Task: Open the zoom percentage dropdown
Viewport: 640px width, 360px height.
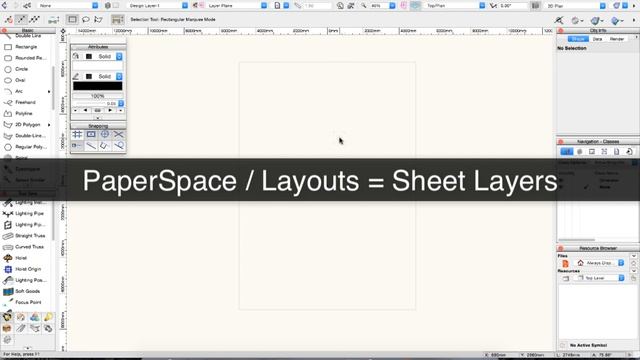Action: tap(383, 6)
